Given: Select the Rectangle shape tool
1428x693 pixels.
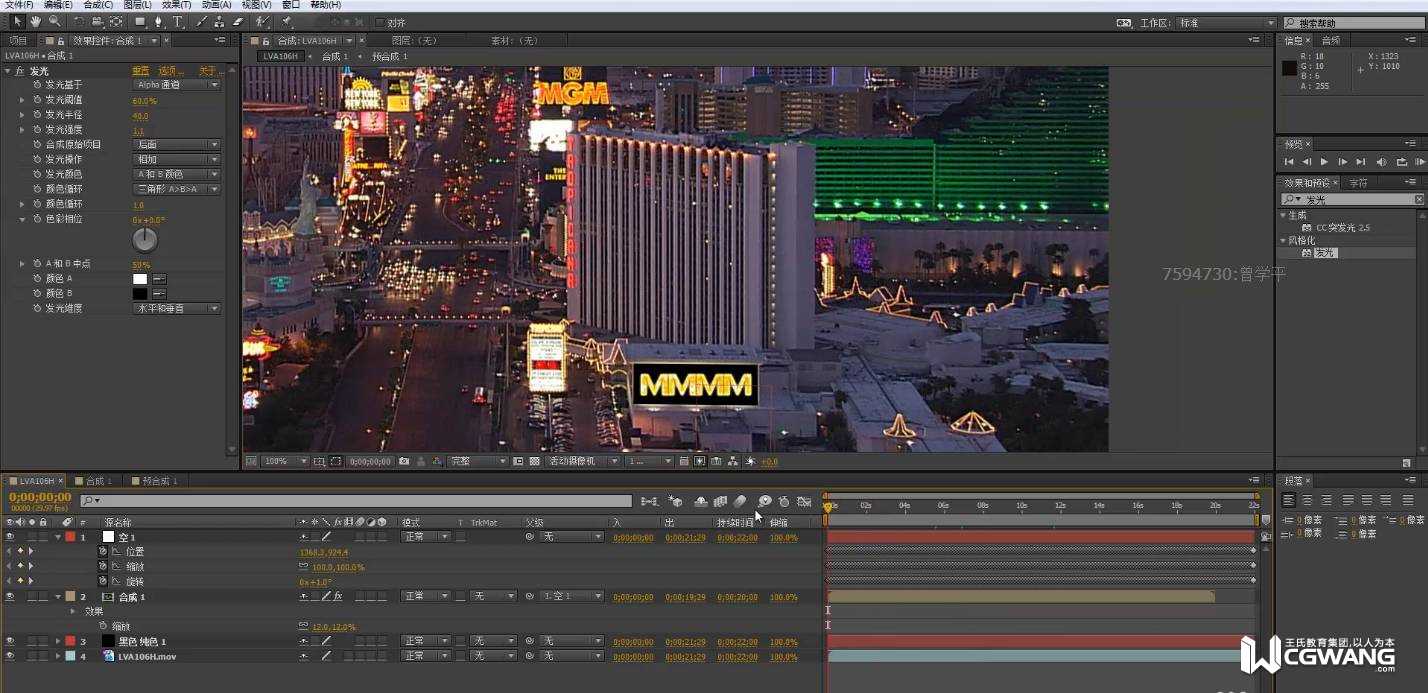Looking at the screenshot, I should click(x=140, y=21).
